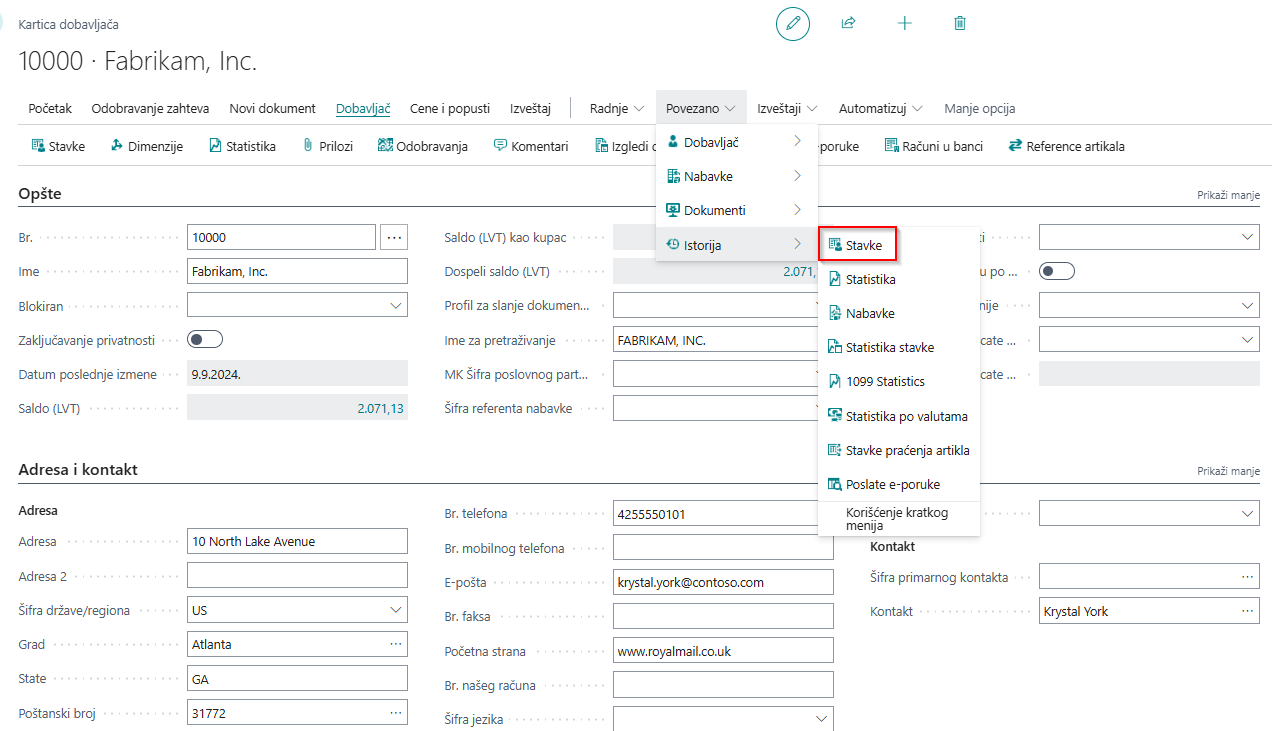The width and height of the screenshot is (1272, 731).
Task: Switch to the Cene i popusti tab
Action: [449, 108]
